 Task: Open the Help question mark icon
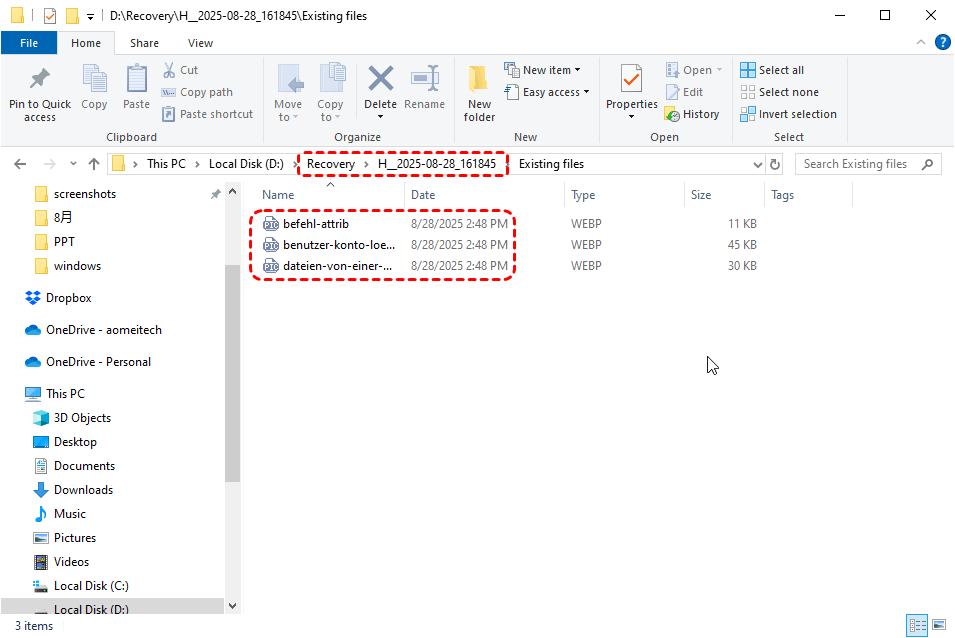click(942, 42)
